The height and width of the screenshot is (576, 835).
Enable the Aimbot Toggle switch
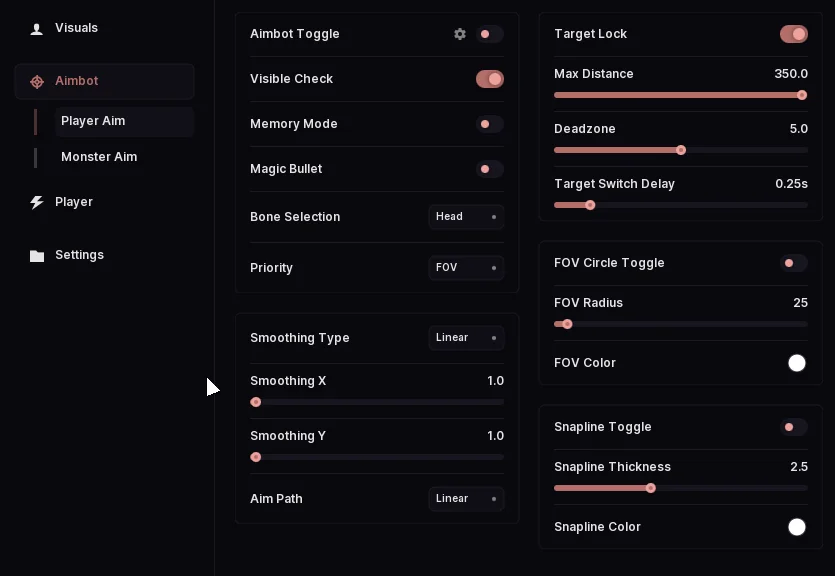point(489,34)
